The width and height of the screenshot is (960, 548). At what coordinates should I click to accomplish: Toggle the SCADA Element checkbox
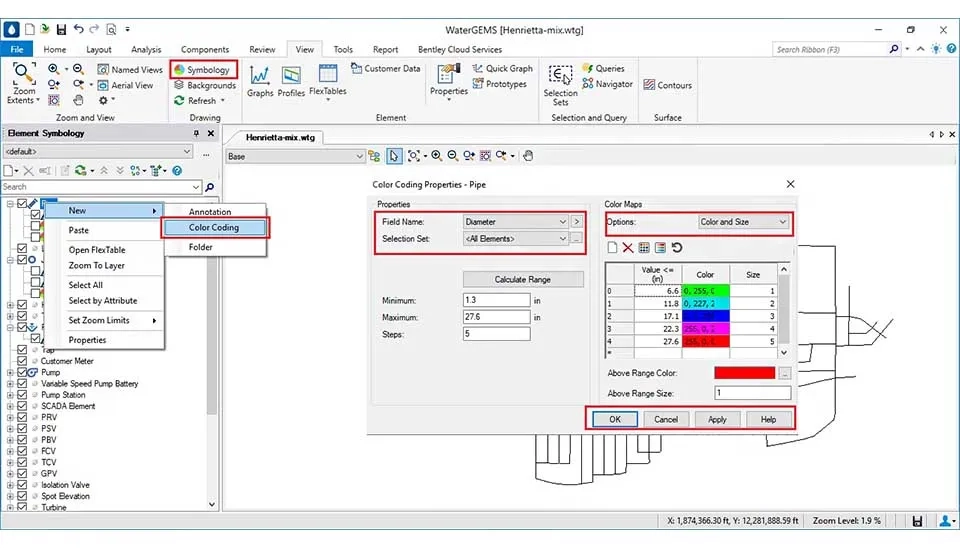pyautogui.click(x=22, y=406)
